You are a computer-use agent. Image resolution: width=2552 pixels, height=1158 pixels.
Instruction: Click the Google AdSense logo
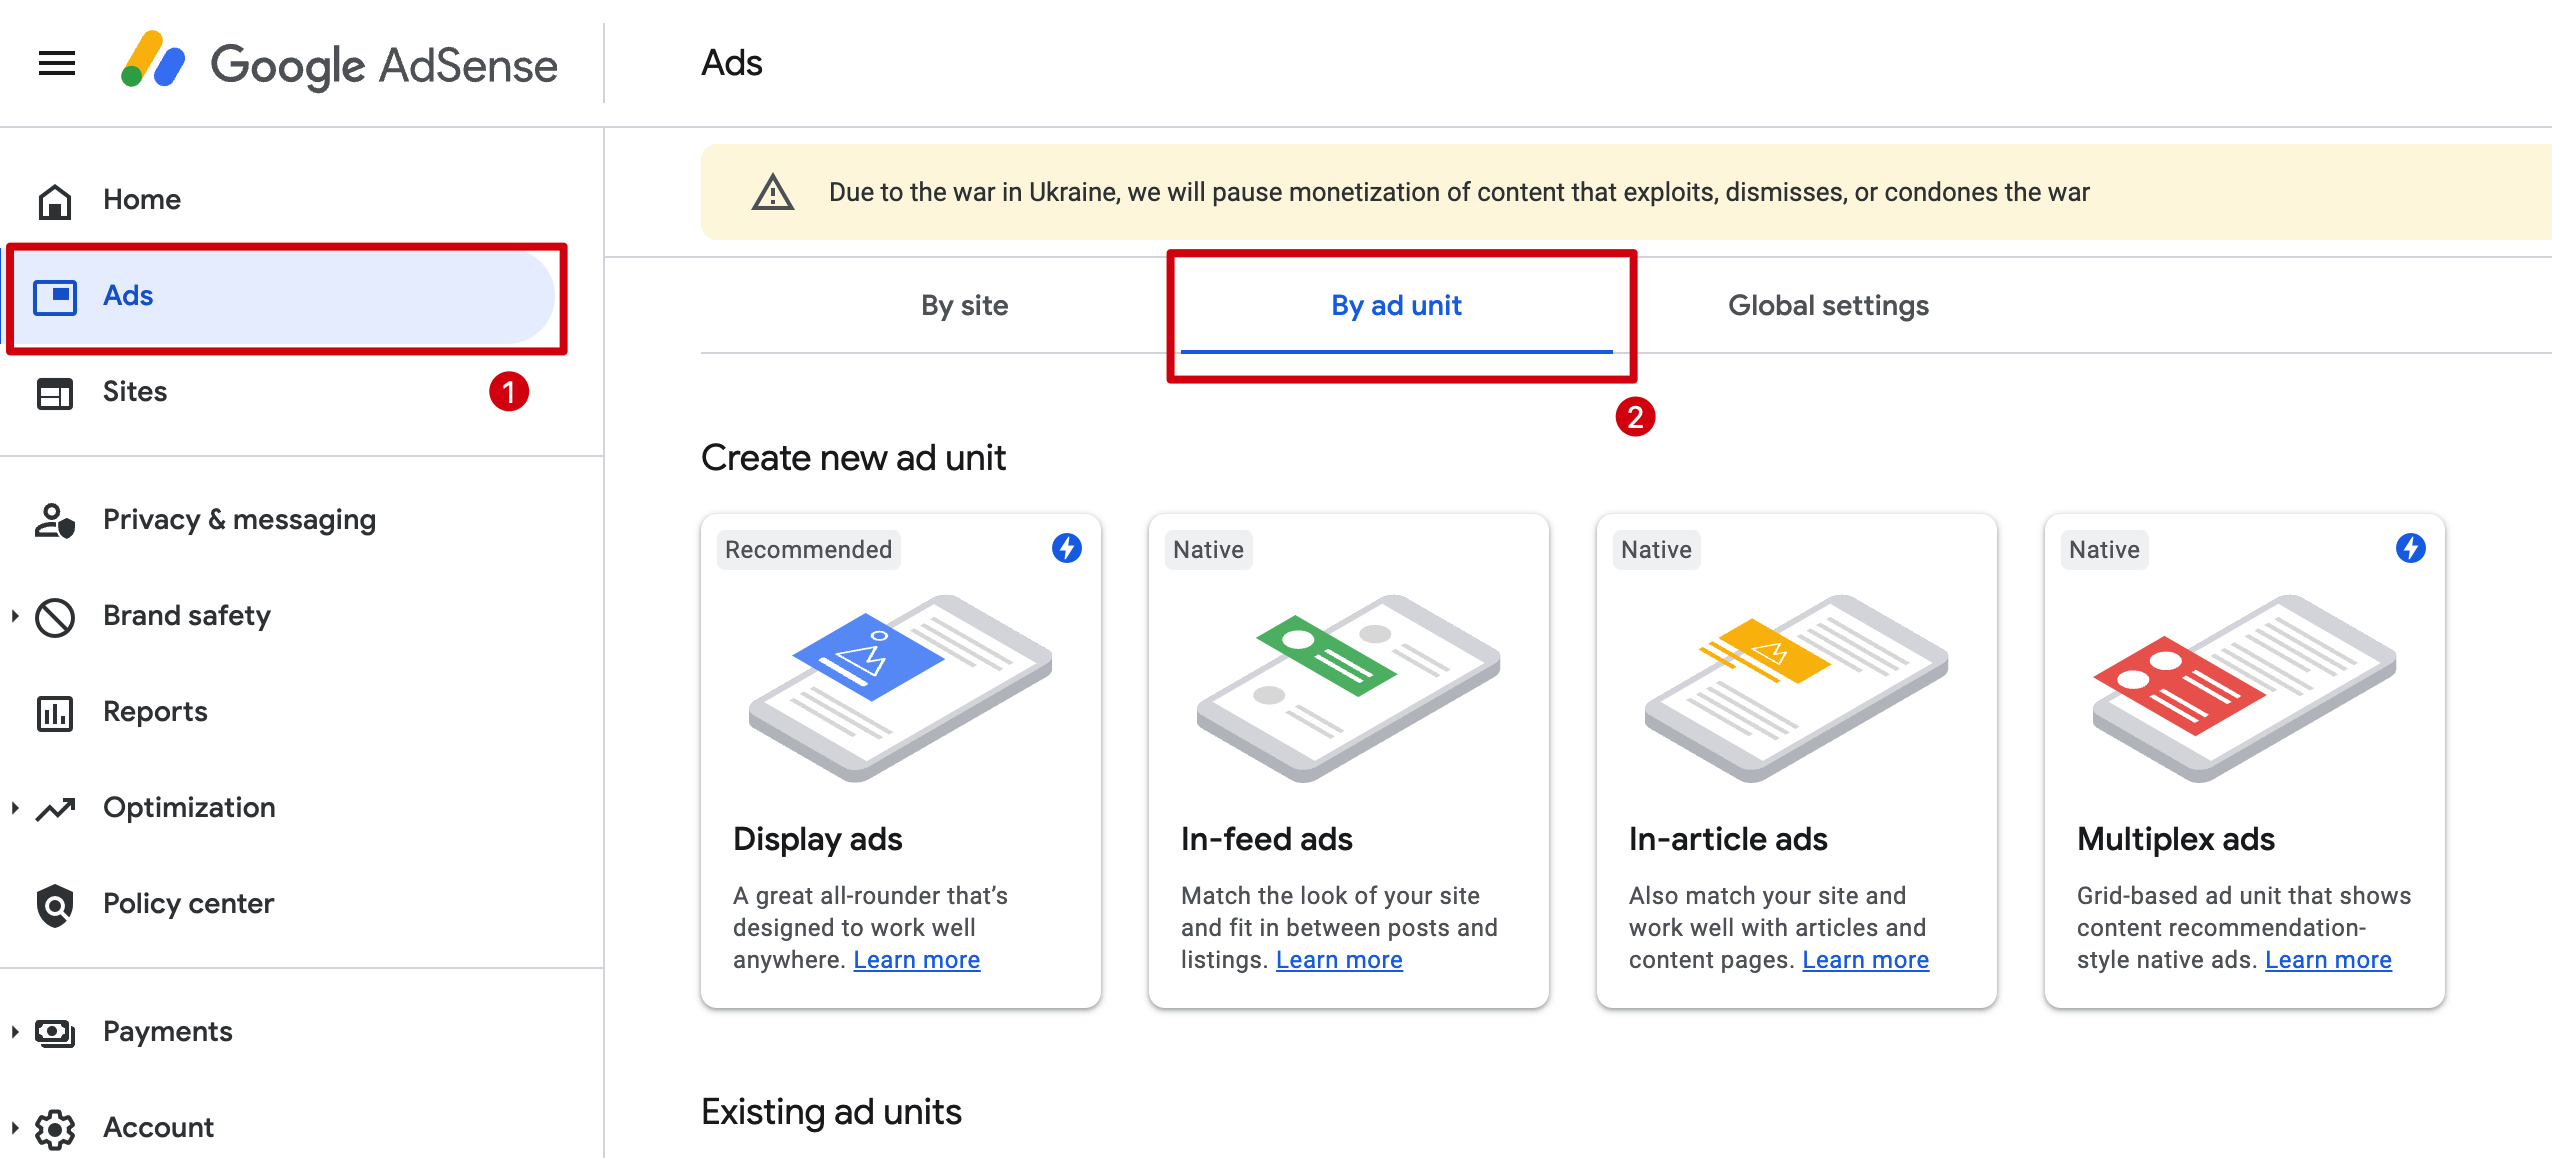[338, 64]
